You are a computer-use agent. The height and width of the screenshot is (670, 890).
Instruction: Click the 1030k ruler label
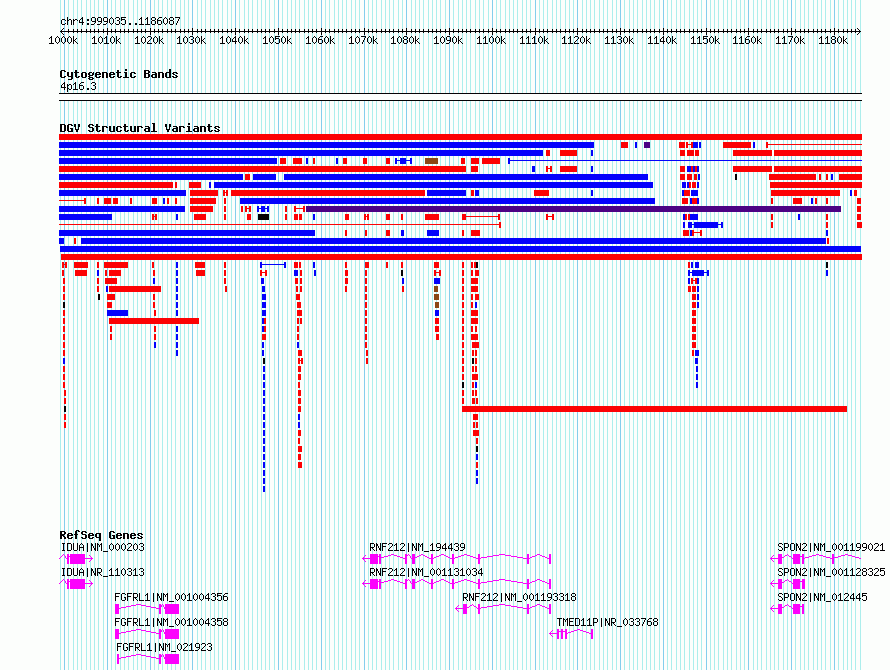191,41
